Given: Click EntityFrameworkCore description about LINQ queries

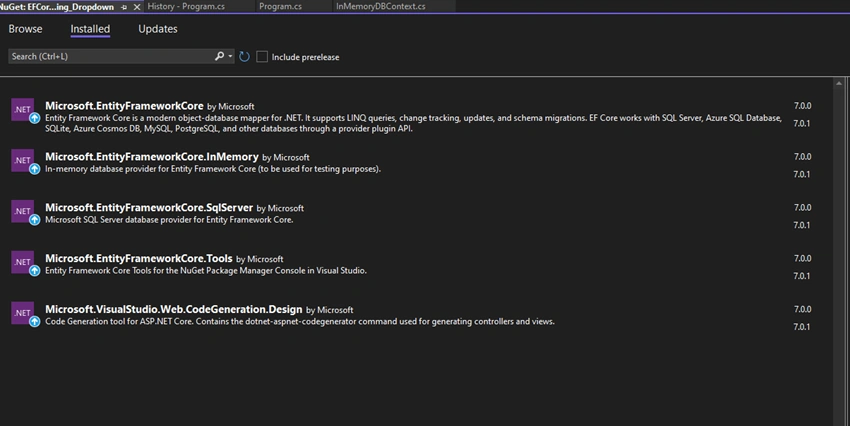Looking at the screenshot, I should pos(413,123).
